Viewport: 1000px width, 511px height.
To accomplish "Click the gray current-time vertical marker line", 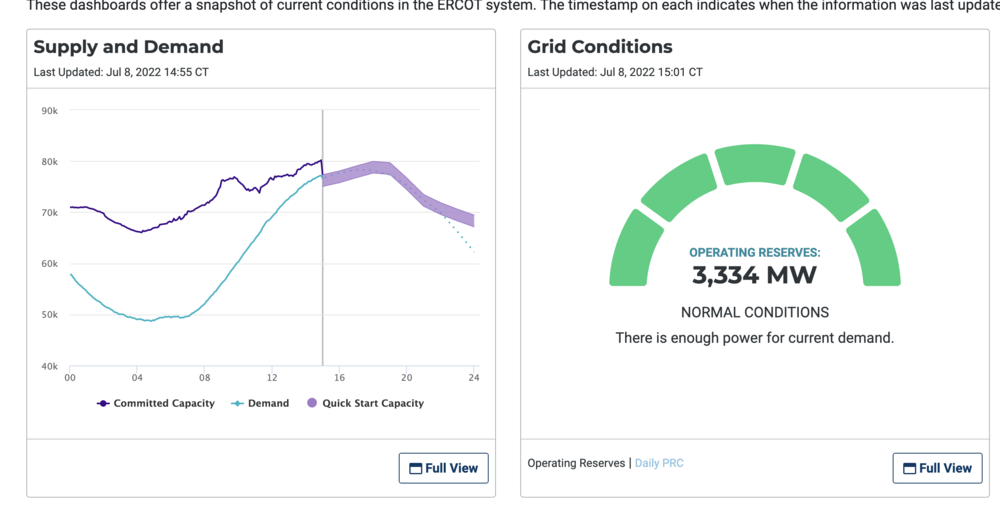I will tap(322, 300).
